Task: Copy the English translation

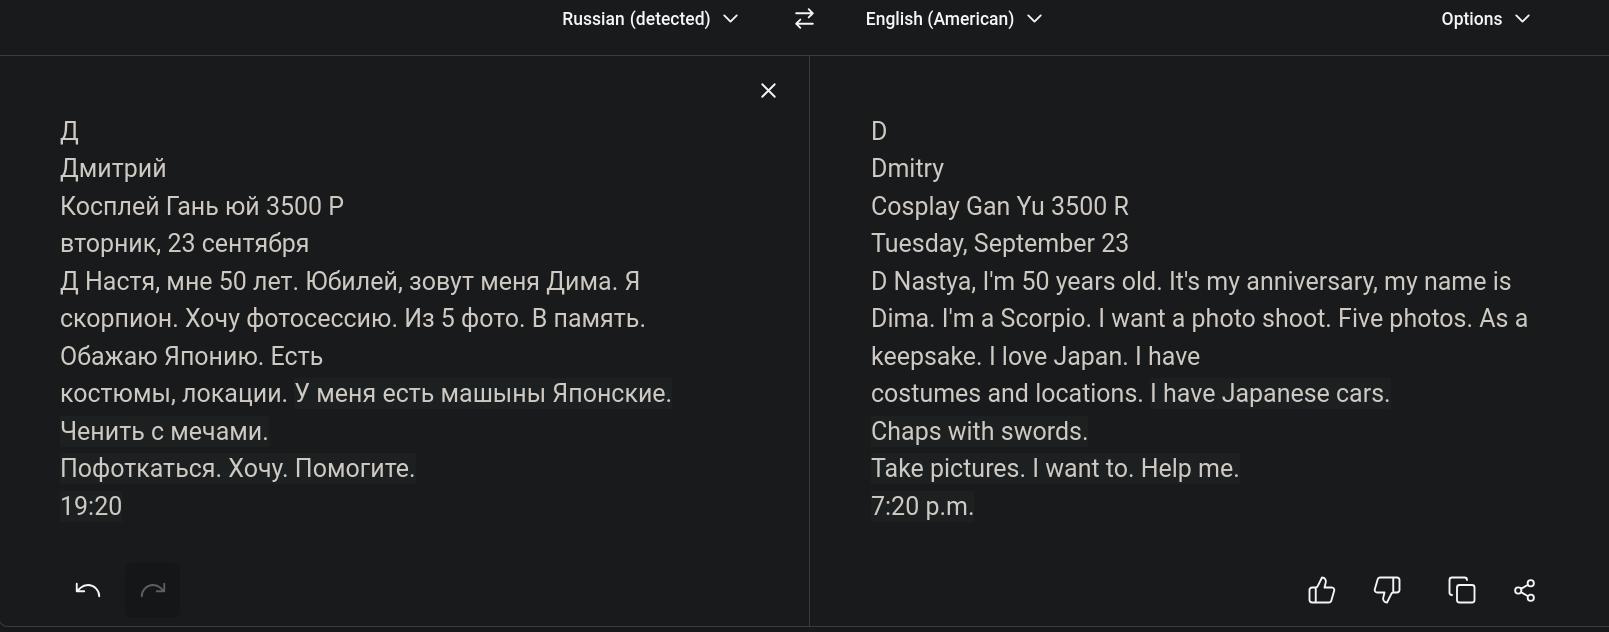Action: 1461,590
